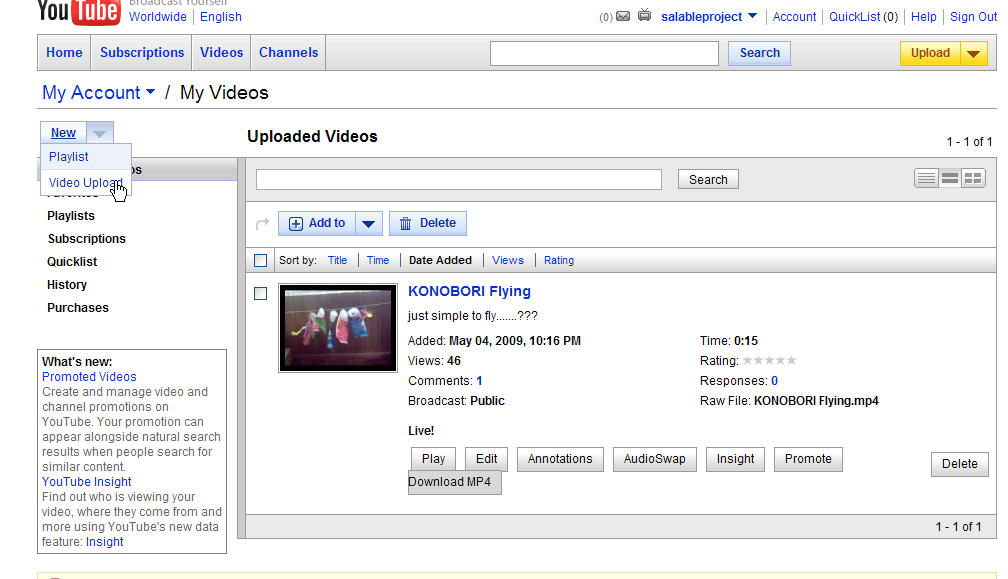Screen dimensions: 1008x579
Task: Open the Channels tab
Action: click(289, 53)
